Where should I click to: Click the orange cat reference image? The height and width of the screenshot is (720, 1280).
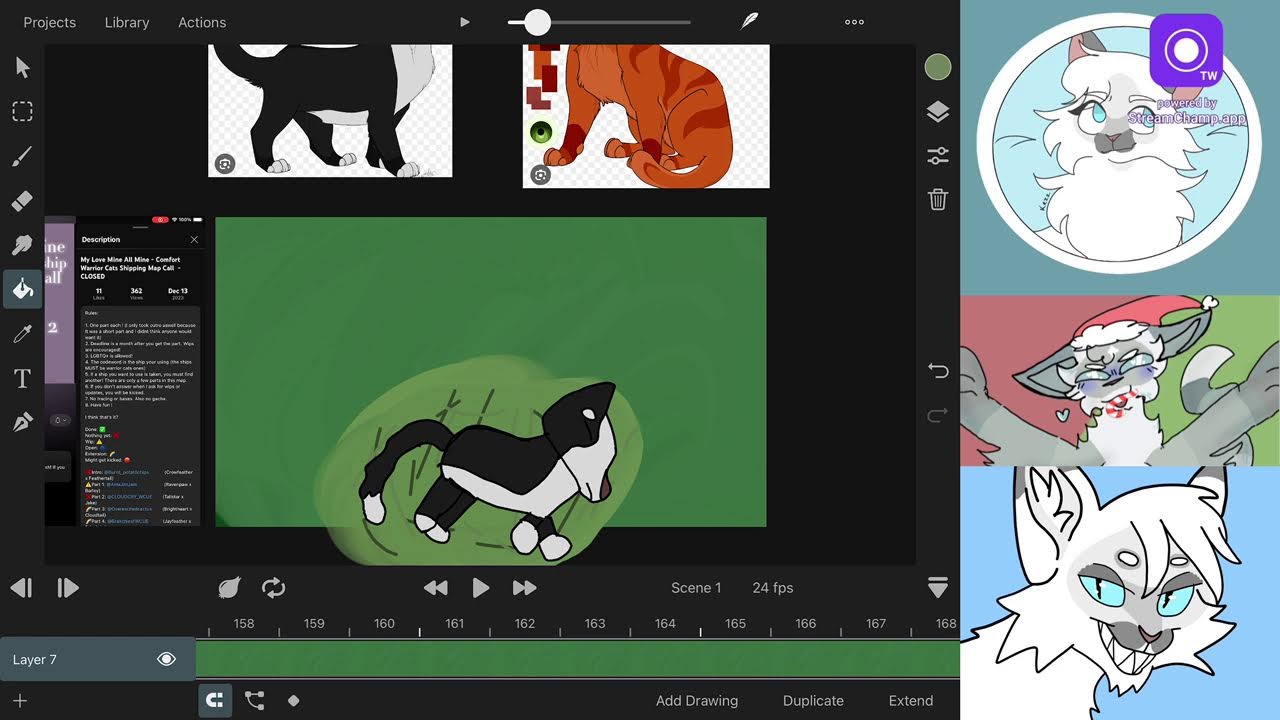(646, 116)
